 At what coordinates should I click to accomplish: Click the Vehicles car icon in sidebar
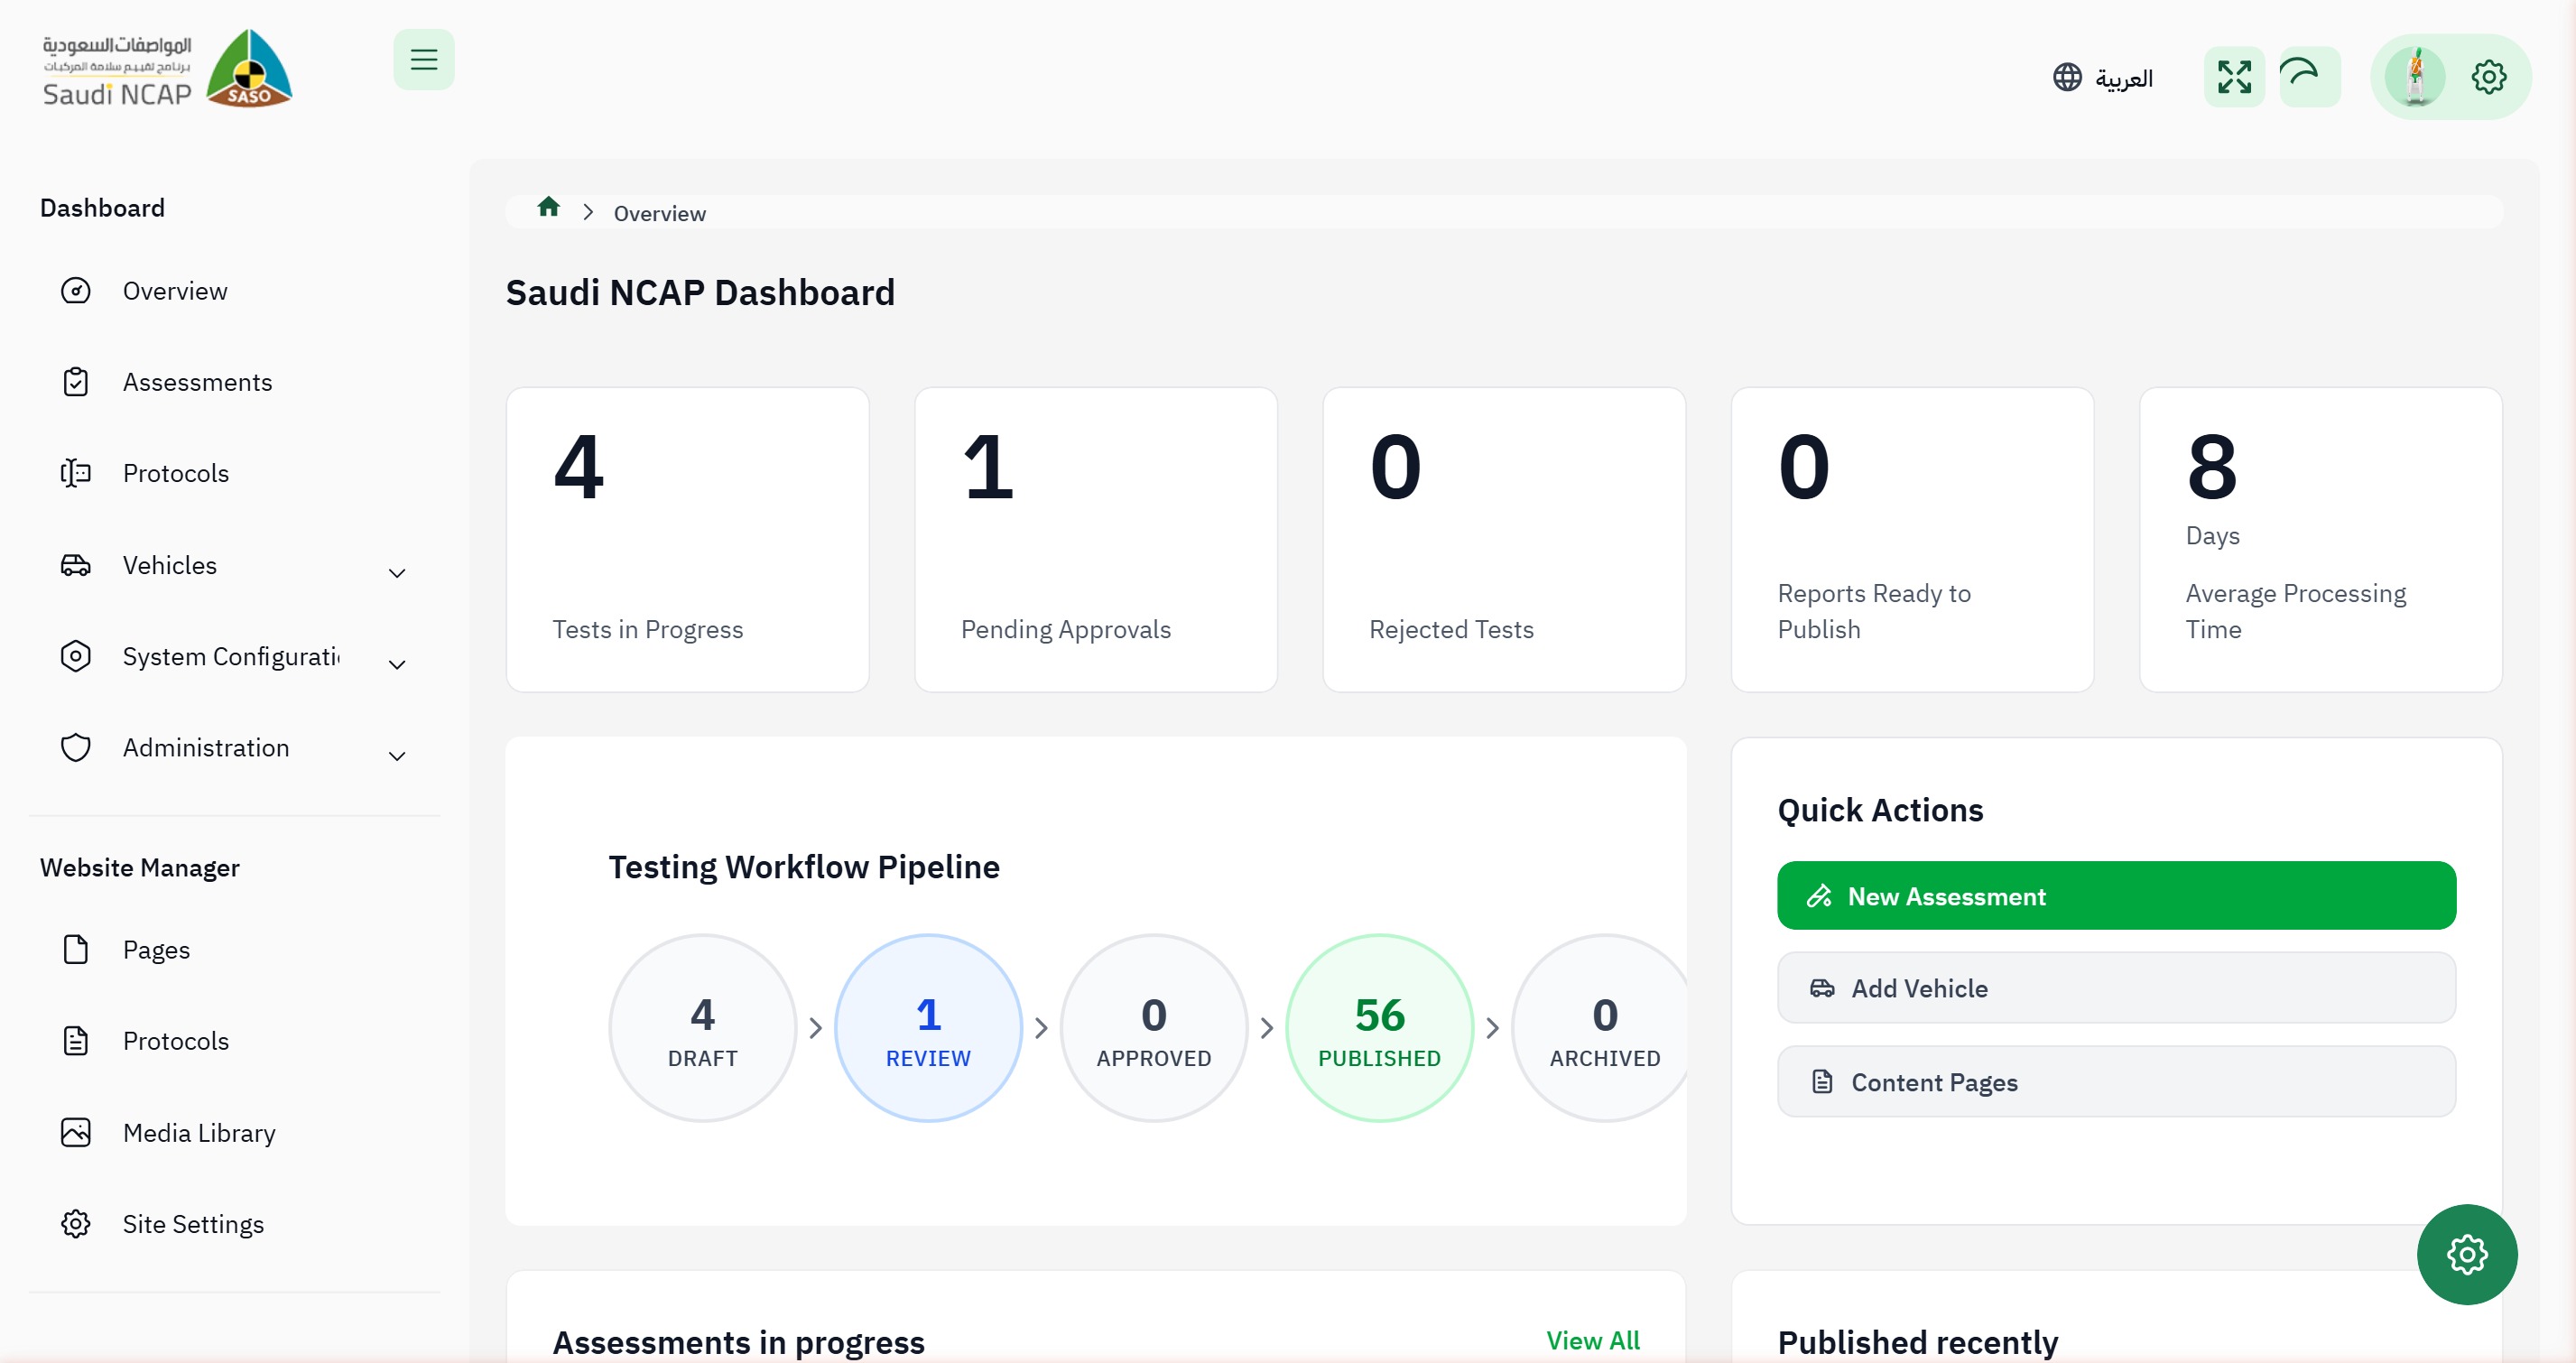(76, 565)
